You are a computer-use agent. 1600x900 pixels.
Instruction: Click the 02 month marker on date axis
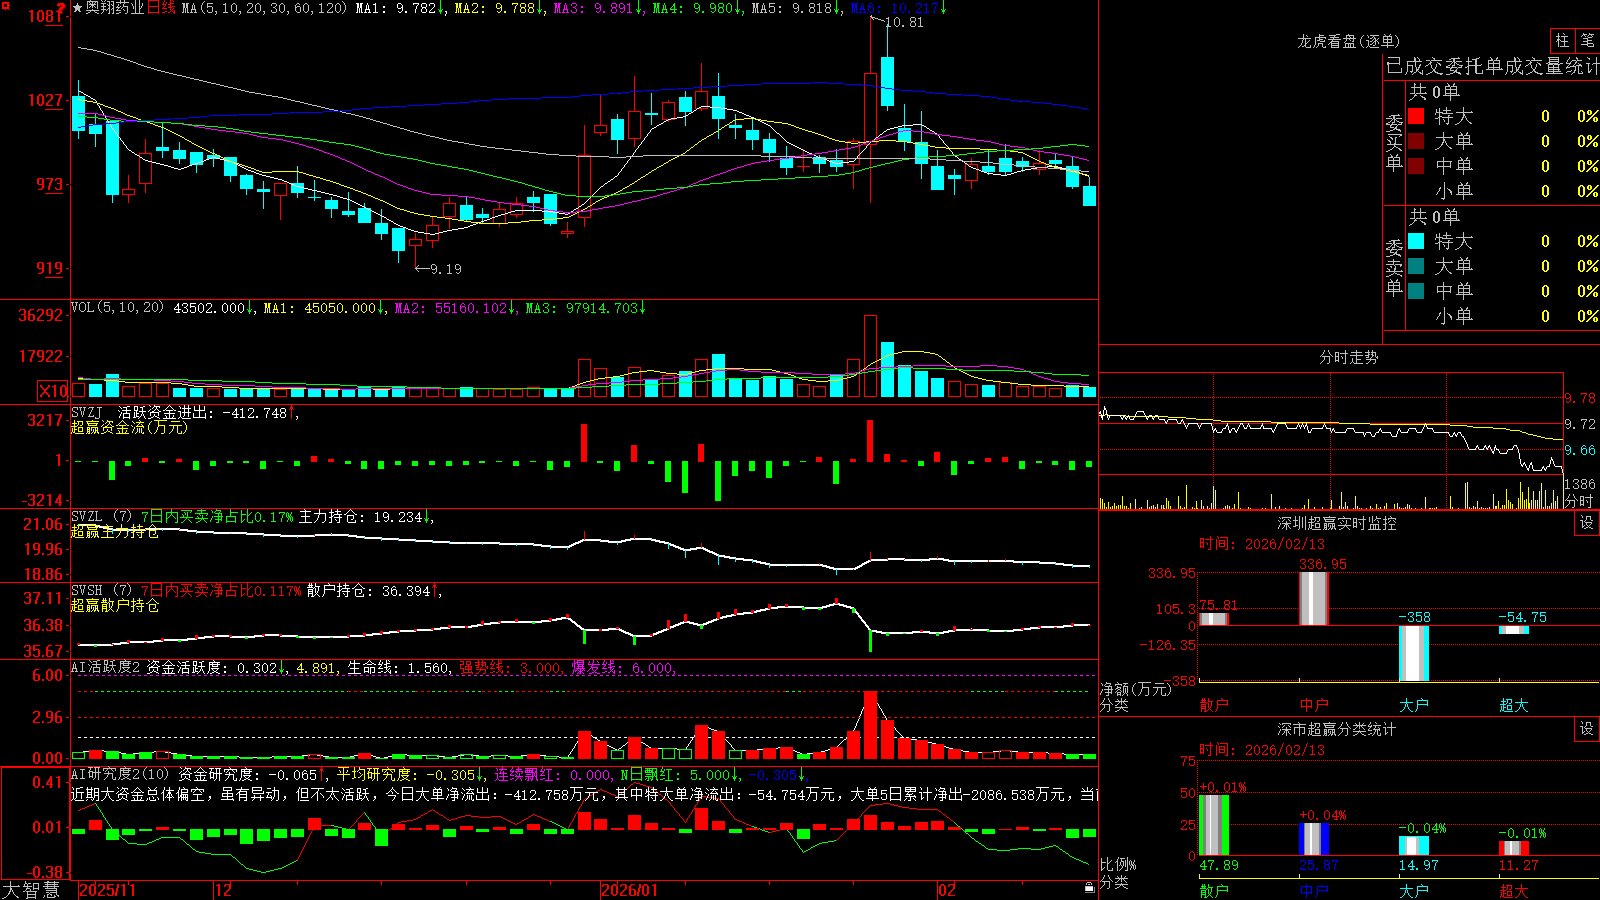(947, 890)
